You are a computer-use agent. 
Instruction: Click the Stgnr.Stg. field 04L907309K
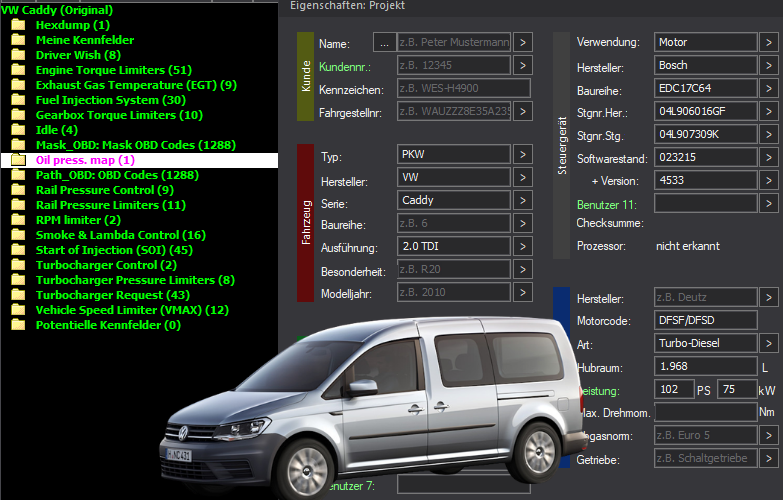click(x=706, y=134)
